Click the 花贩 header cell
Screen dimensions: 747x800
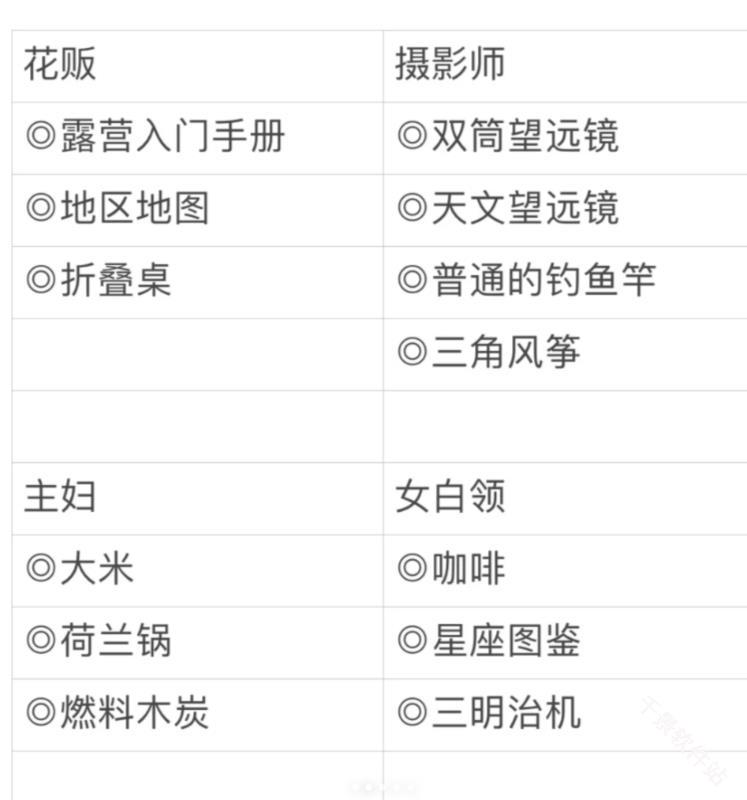(x=60, y=65)
